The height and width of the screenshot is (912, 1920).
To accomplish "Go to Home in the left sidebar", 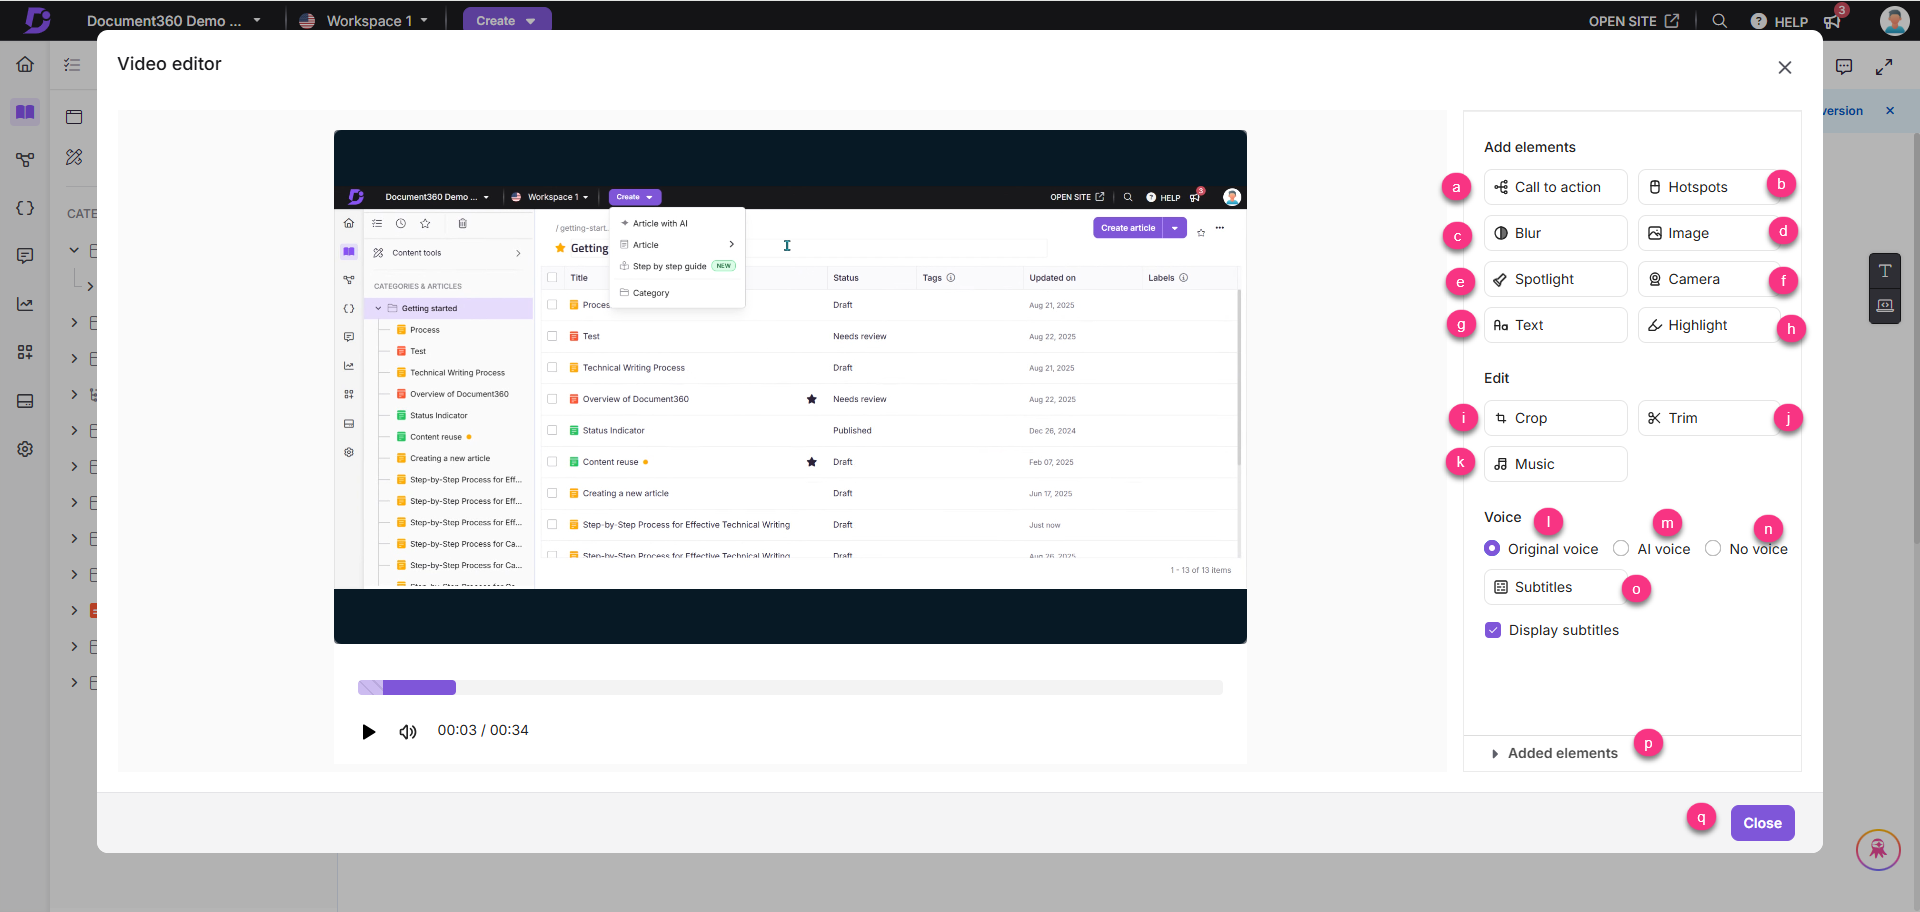I will [25, 65].
